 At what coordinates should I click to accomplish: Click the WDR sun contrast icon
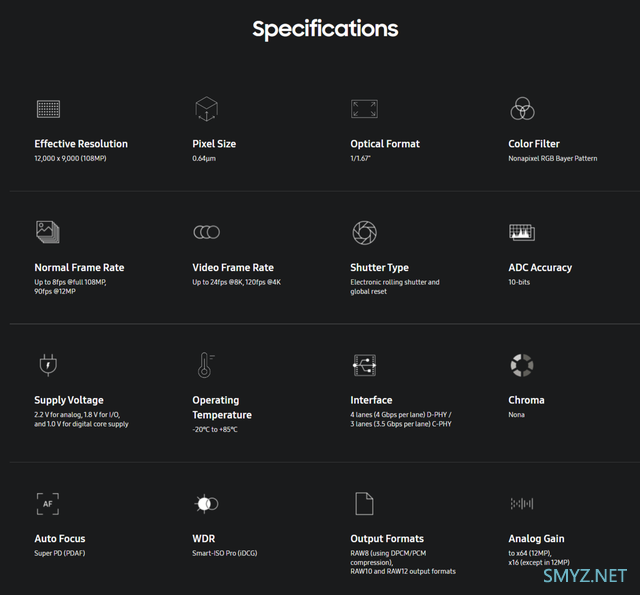click(x=207, y=504)
